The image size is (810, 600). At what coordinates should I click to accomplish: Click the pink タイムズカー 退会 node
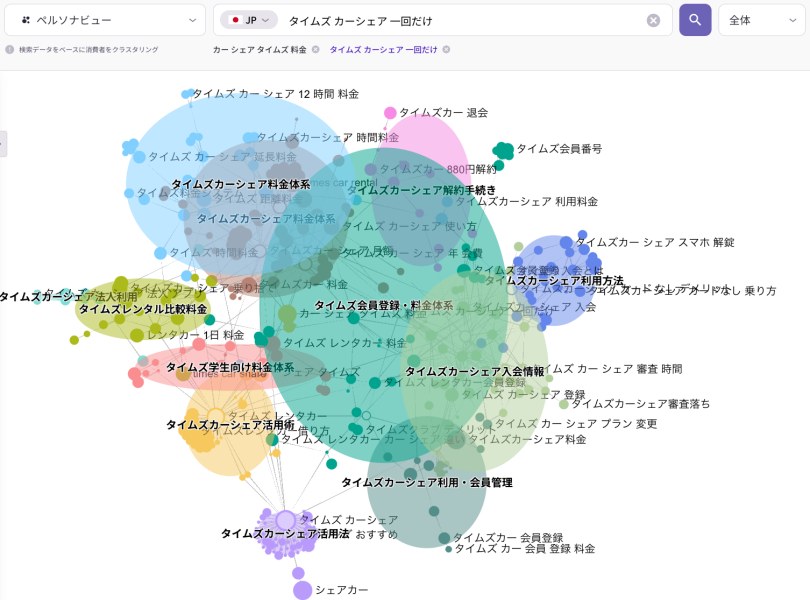pyautogui.click(x=390, y=113)
